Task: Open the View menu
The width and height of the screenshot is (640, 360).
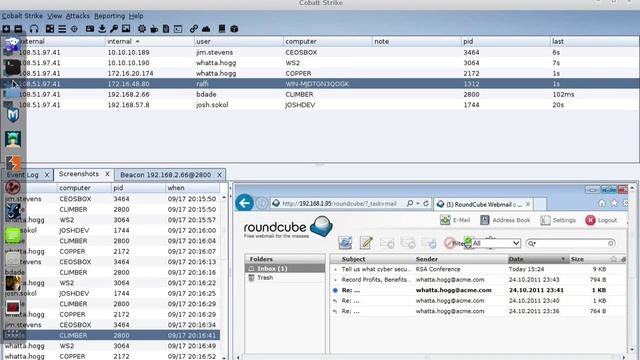Action: tap(54, 16)
